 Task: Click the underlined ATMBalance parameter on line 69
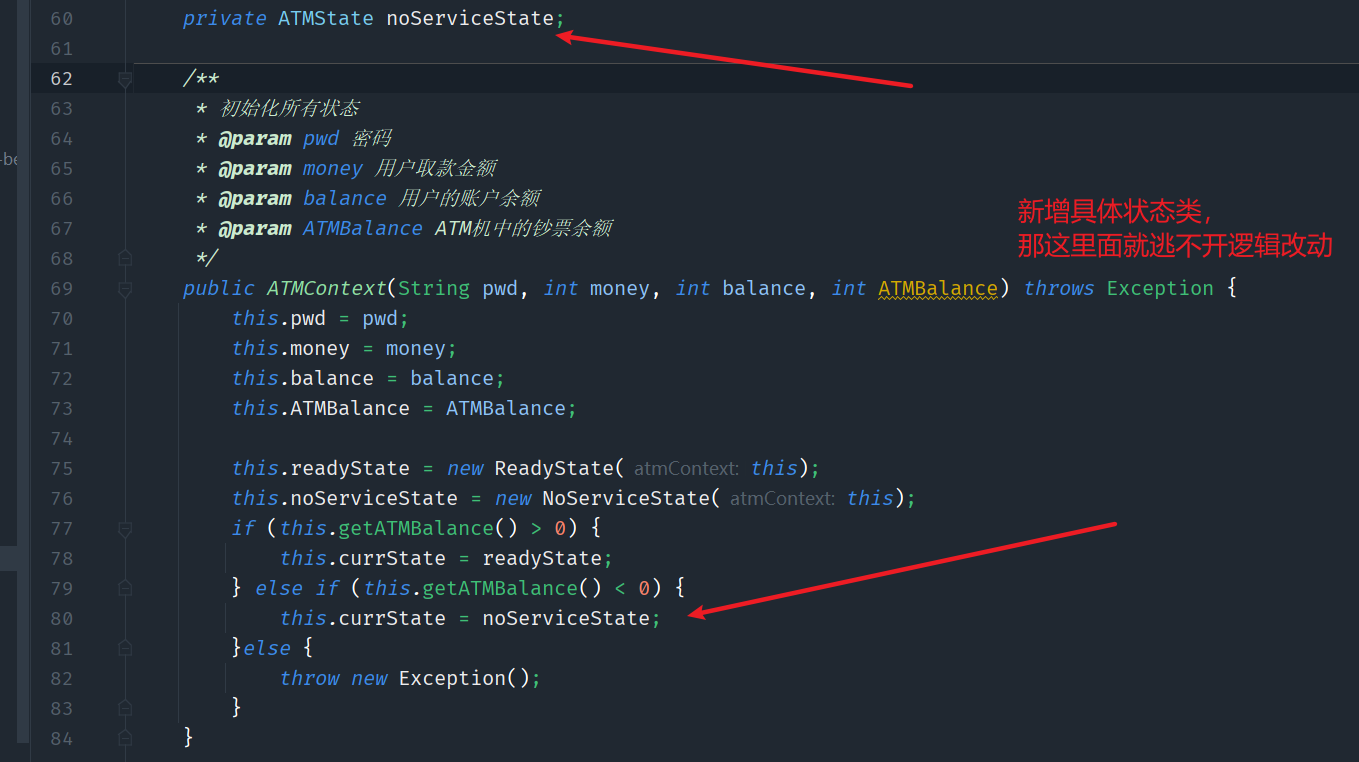pos(938,288)
